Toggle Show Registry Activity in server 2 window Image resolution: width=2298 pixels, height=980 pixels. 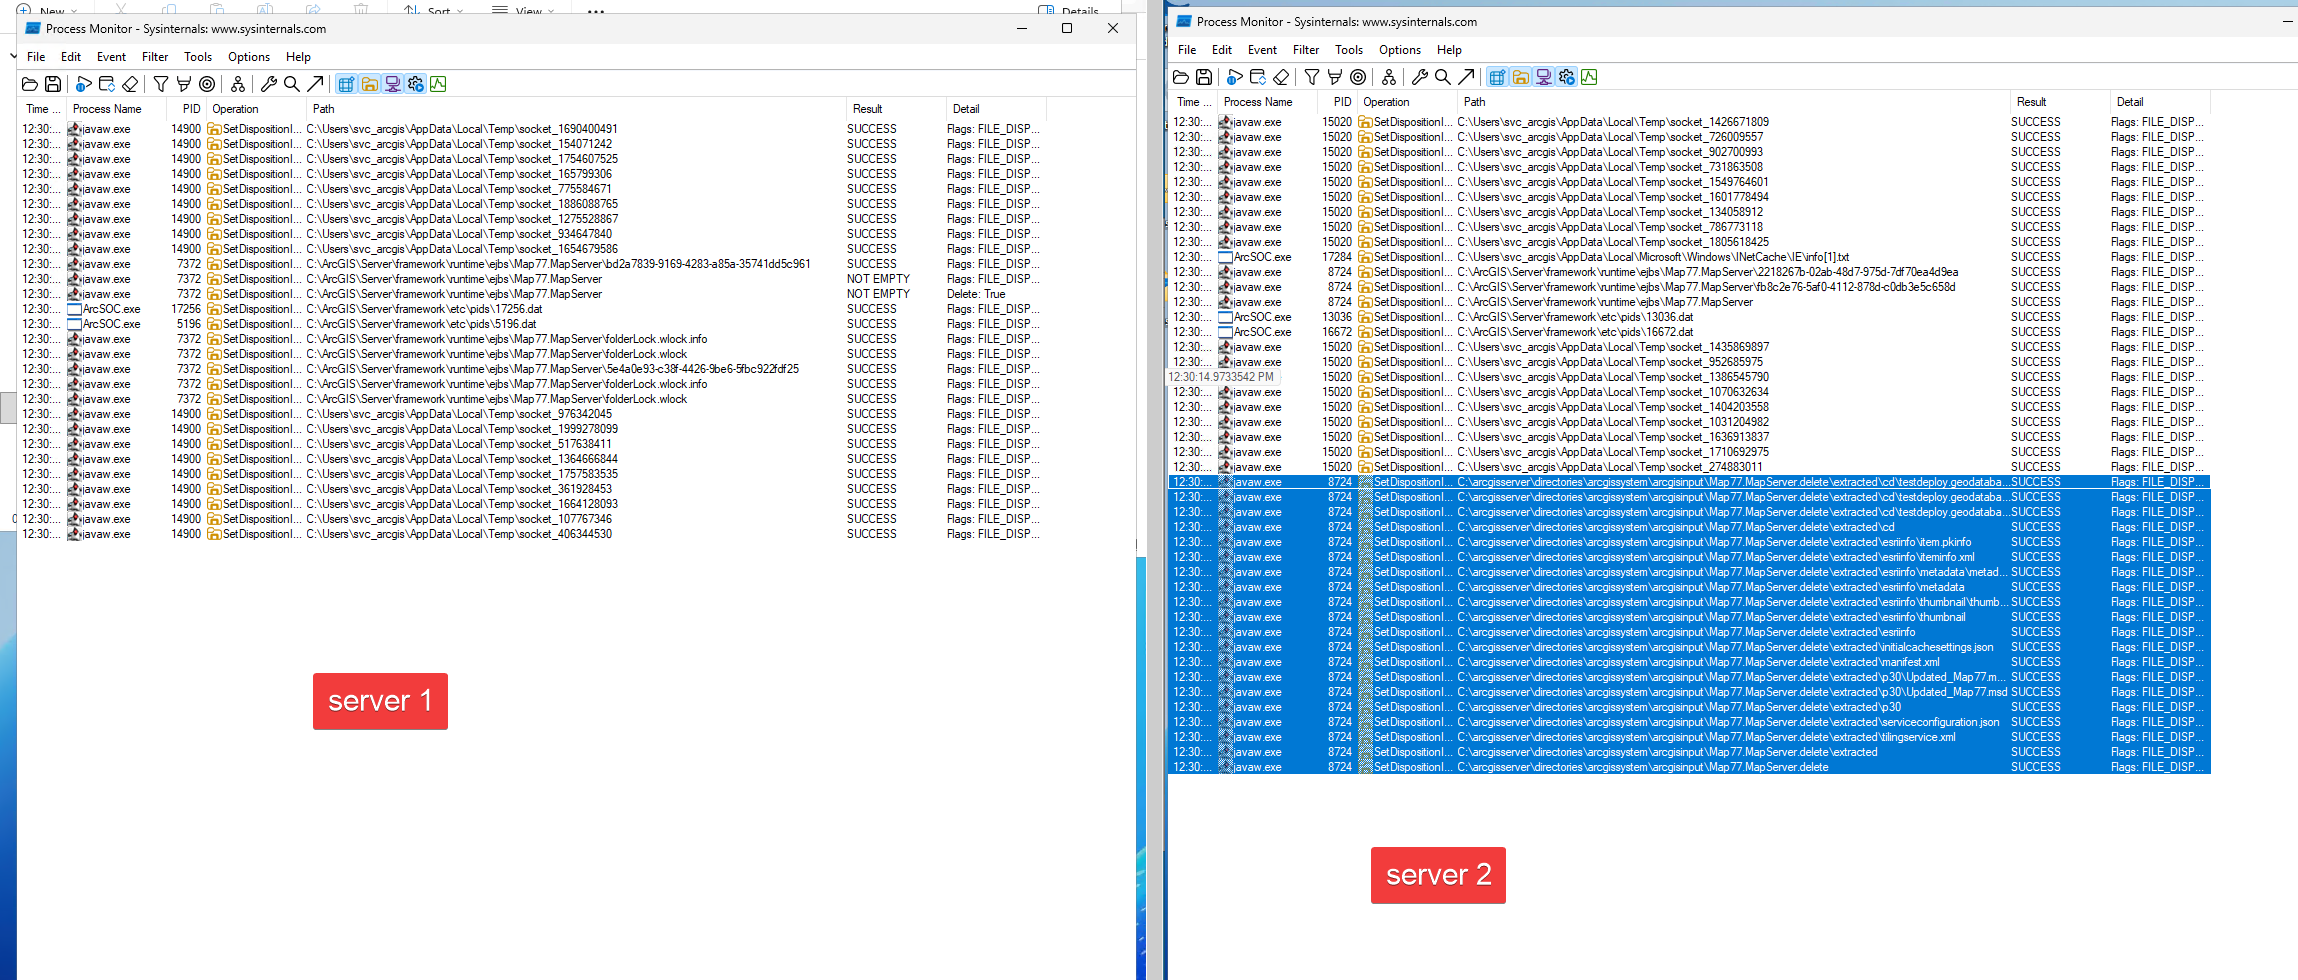tap(1497, 77)
